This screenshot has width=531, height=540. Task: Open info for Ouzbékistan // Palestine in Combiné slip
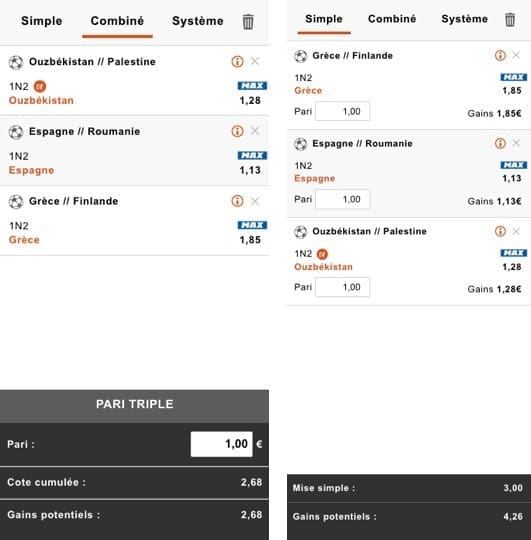pyautogui.click(x=237, y=62)
